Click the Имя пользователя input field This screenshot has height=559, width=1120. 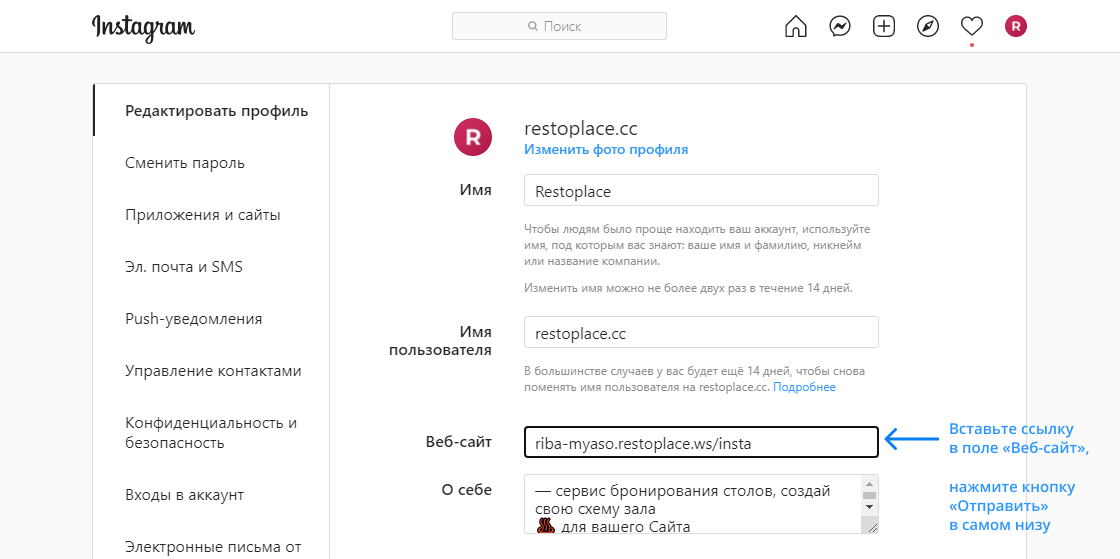tap(700, 332)
